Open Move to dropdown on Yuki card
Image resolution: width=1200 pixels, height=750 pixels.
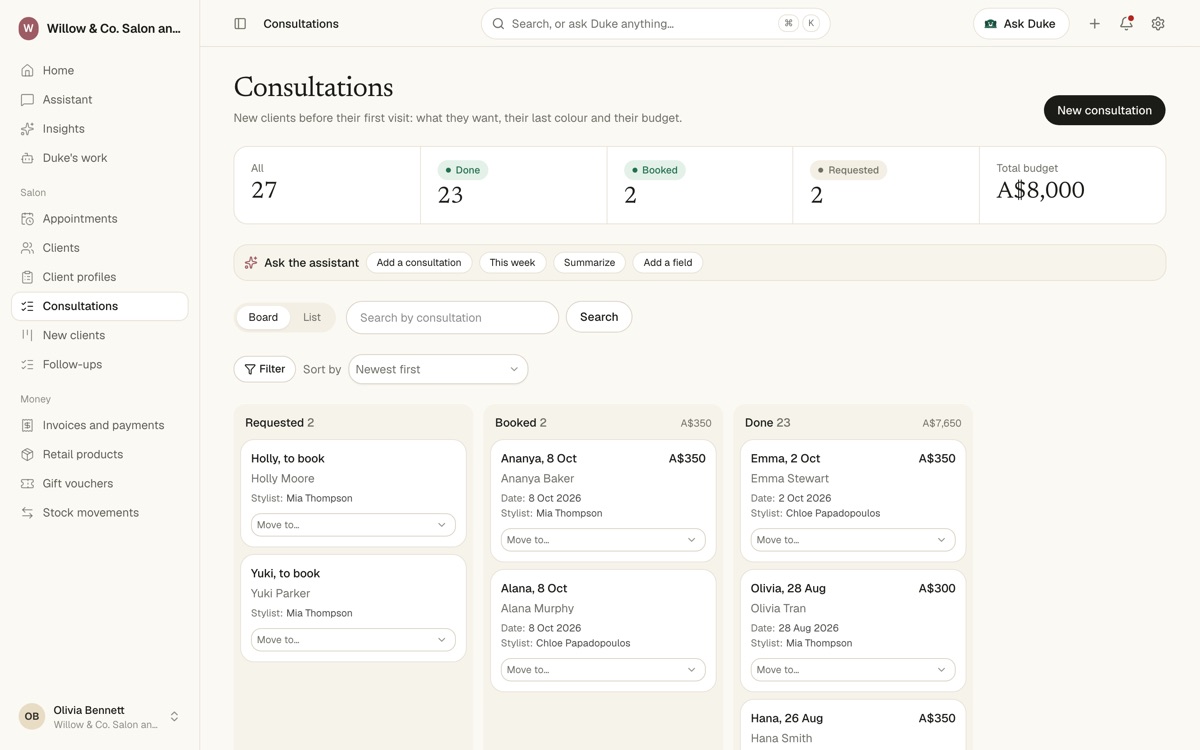353,640
